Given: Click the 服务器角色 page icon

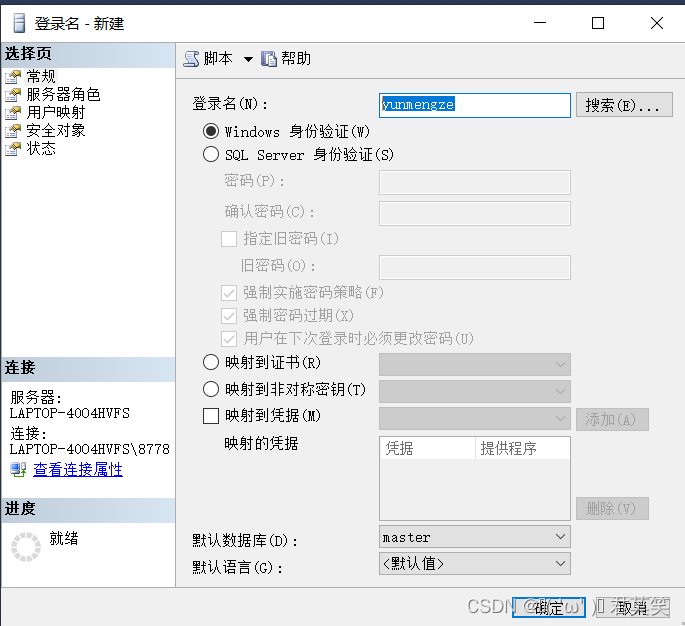Looking at the screenshot, I should click(13, 95).
